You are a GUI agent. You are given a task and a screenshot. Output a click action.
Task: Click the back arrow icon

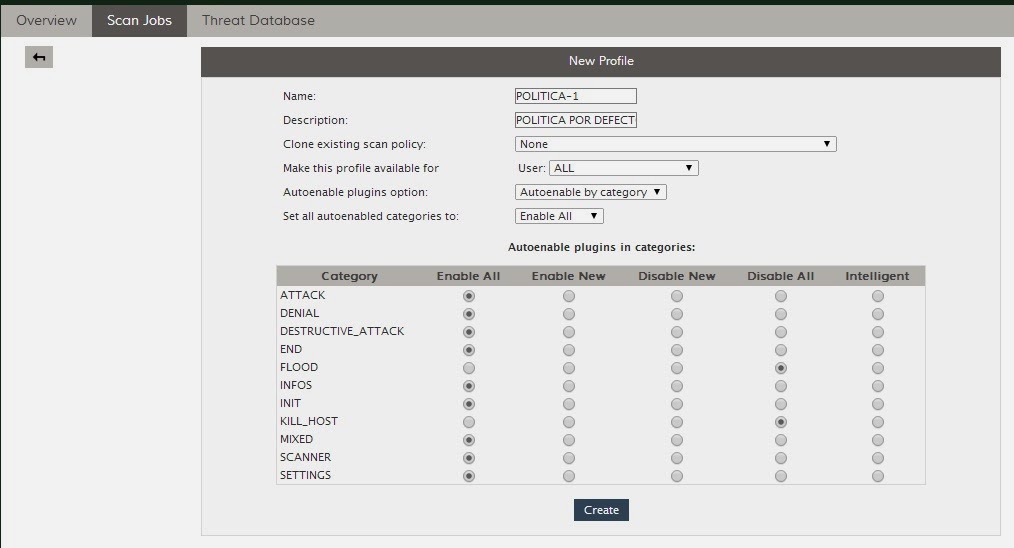[x=39, y=58]
